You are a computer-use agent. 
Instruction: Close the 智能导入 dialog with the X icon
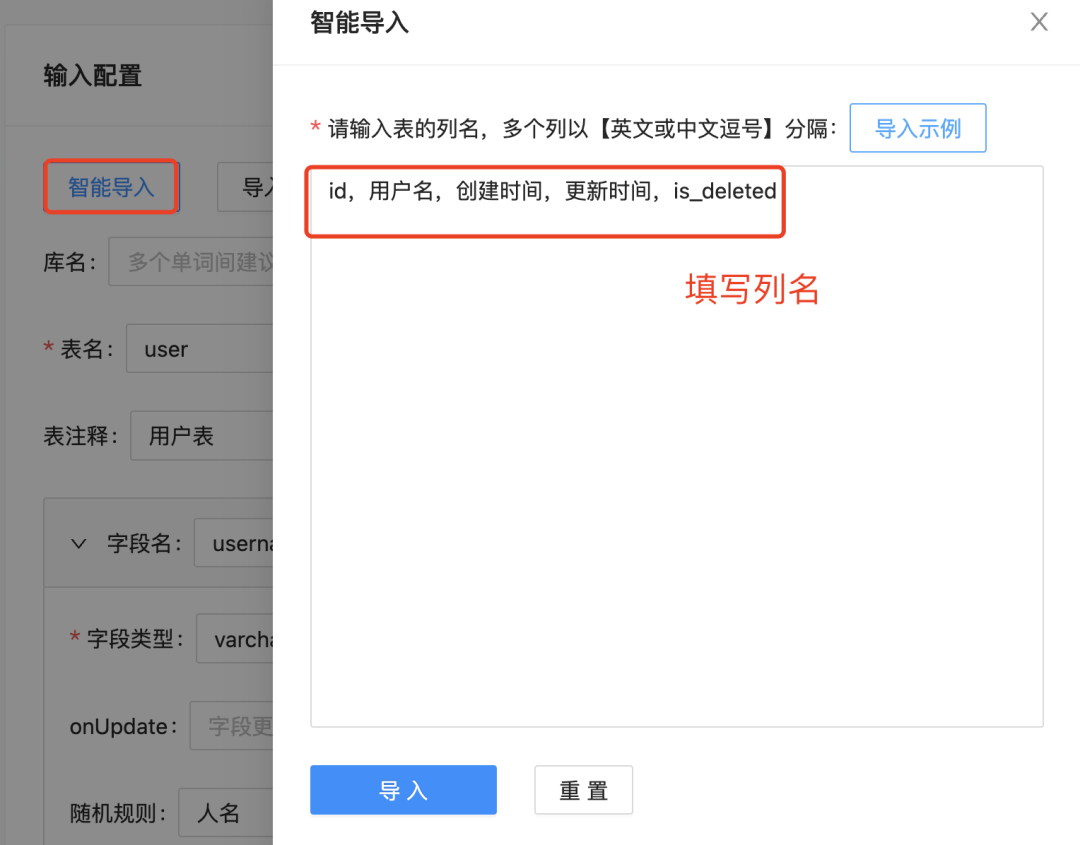(x=1039, y=22)
